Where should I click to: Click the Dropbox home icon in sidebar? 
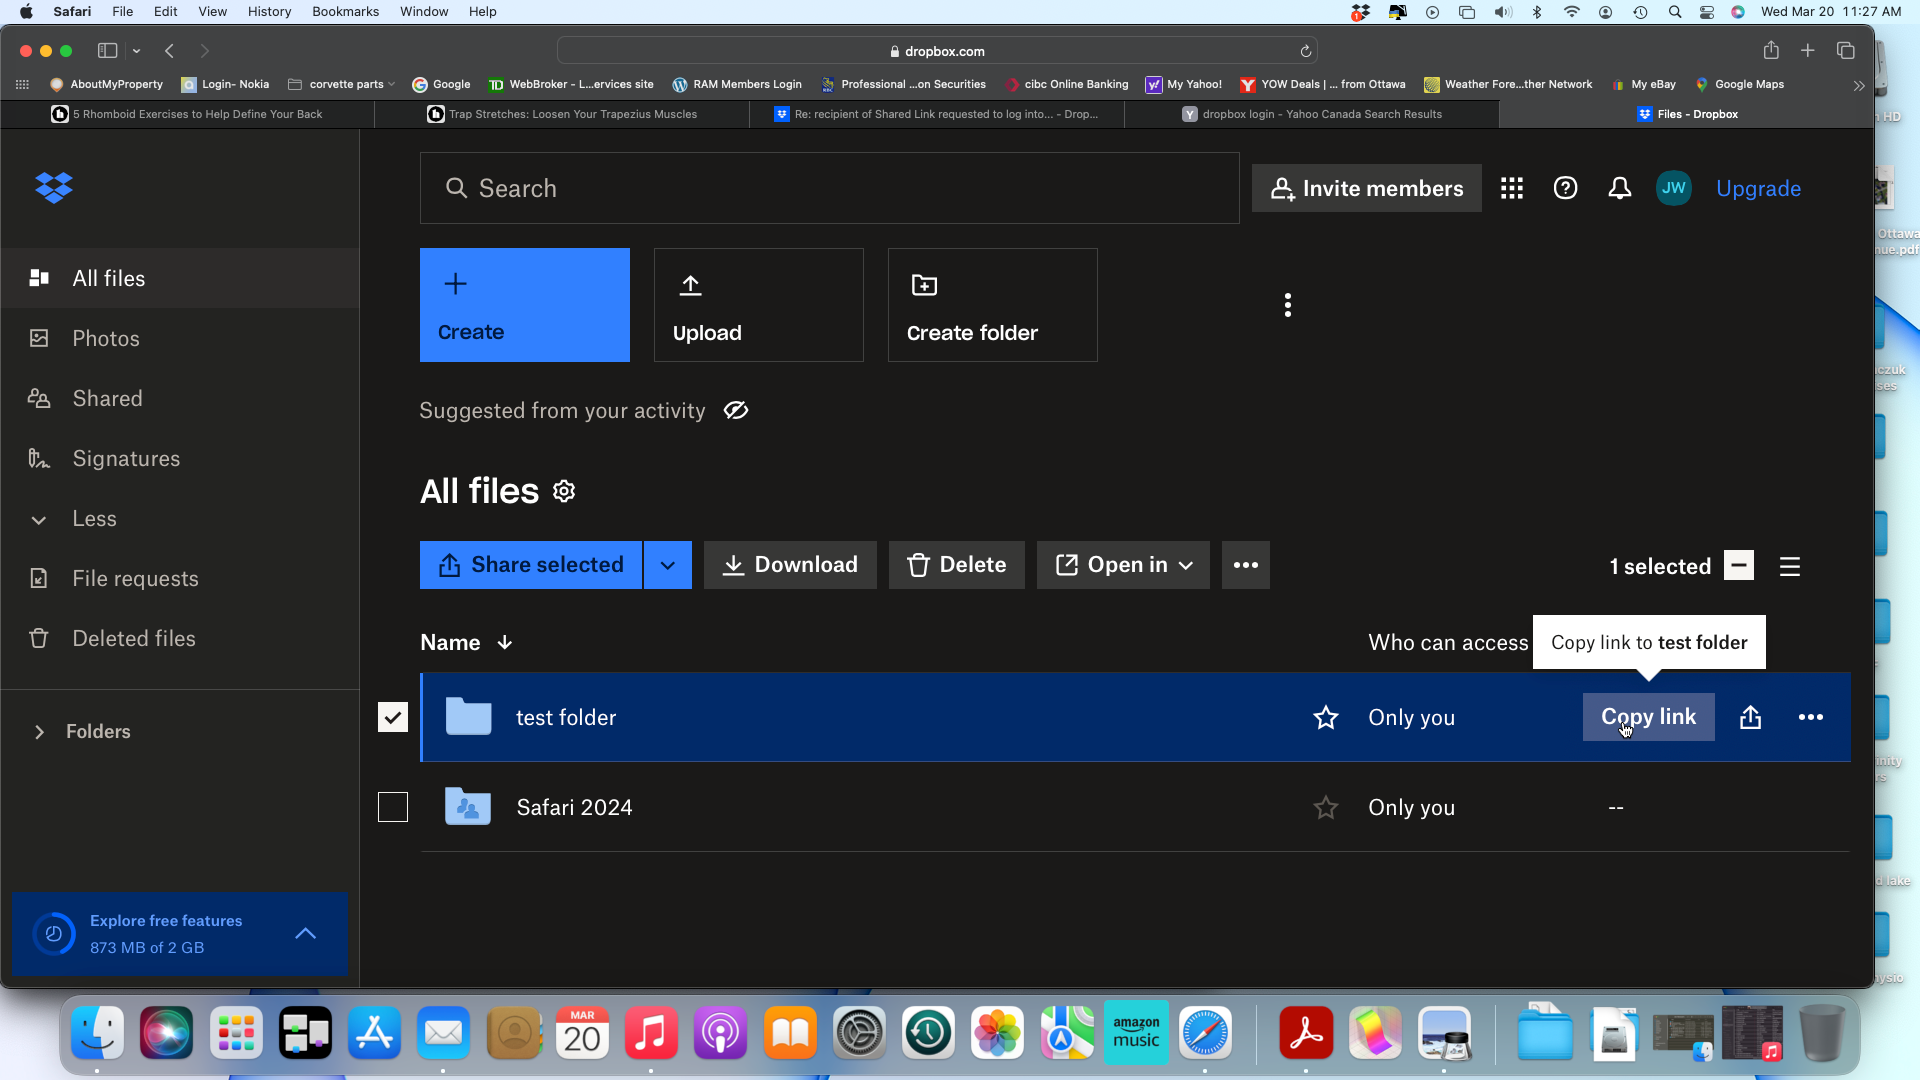tap(54, 186)
